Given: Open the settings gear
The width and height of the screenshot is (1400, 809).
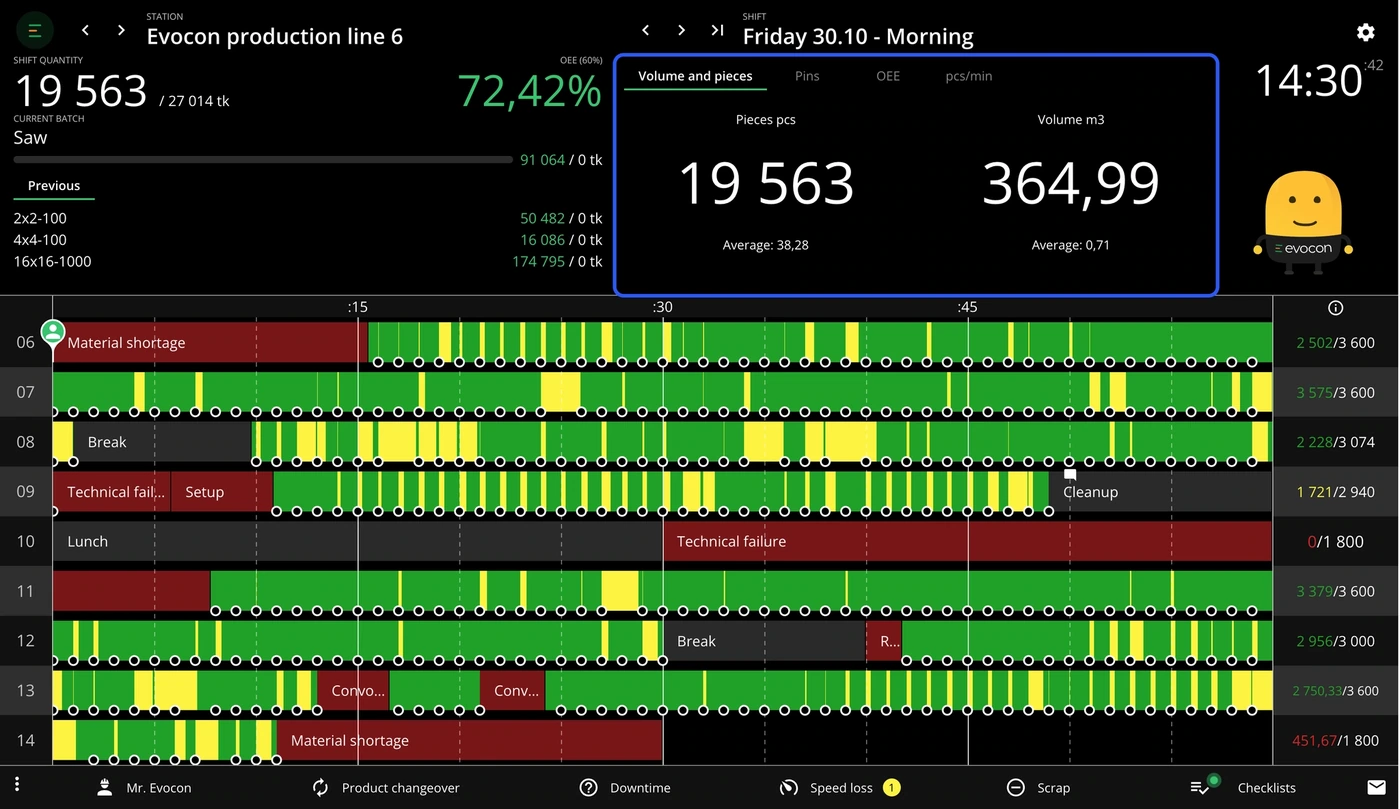Looking at the screenshot, I should click(x=1365, y=33).
